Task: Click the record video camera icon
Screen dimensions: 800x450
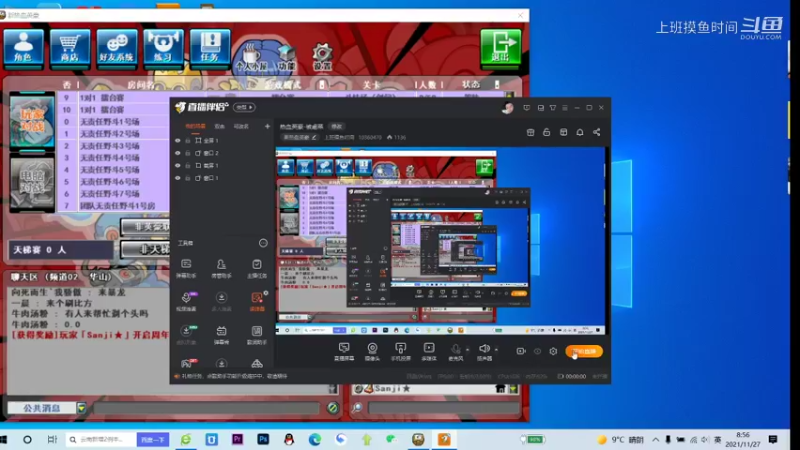Action: (x=521, y=351)
